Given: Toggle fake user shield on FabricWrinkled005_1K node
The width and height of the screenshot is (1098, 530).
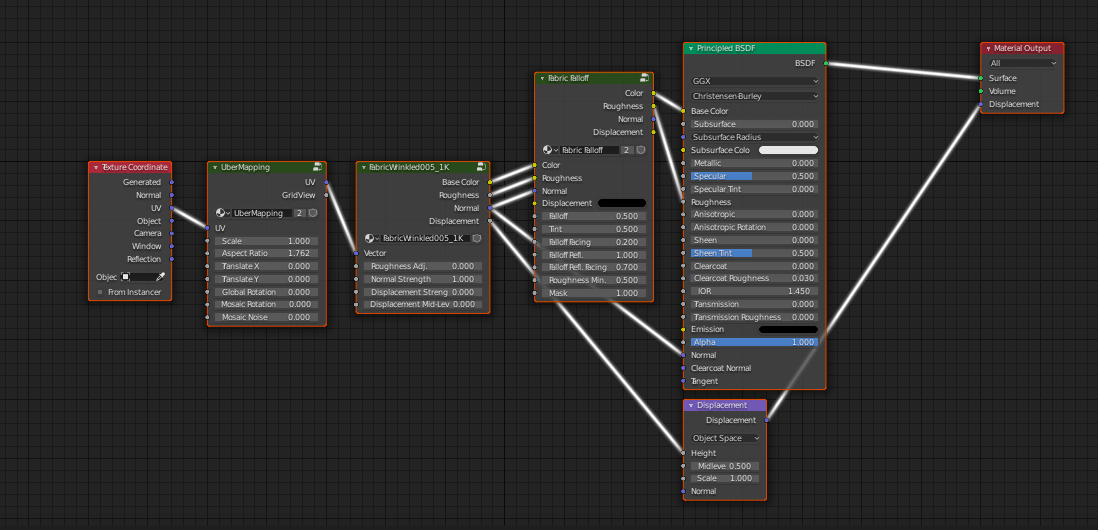Looking at the screenshot, I should 477,238.
